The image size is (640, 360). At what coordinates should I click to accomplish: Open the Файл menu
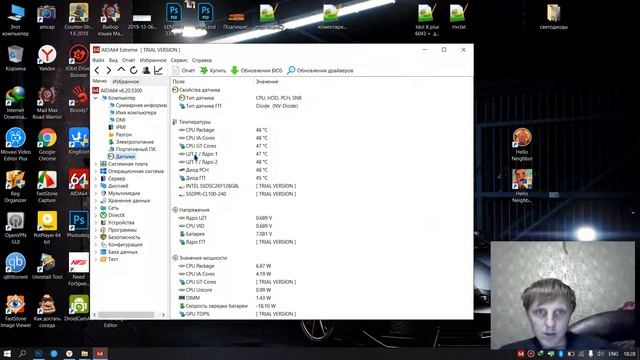[98, 60]
